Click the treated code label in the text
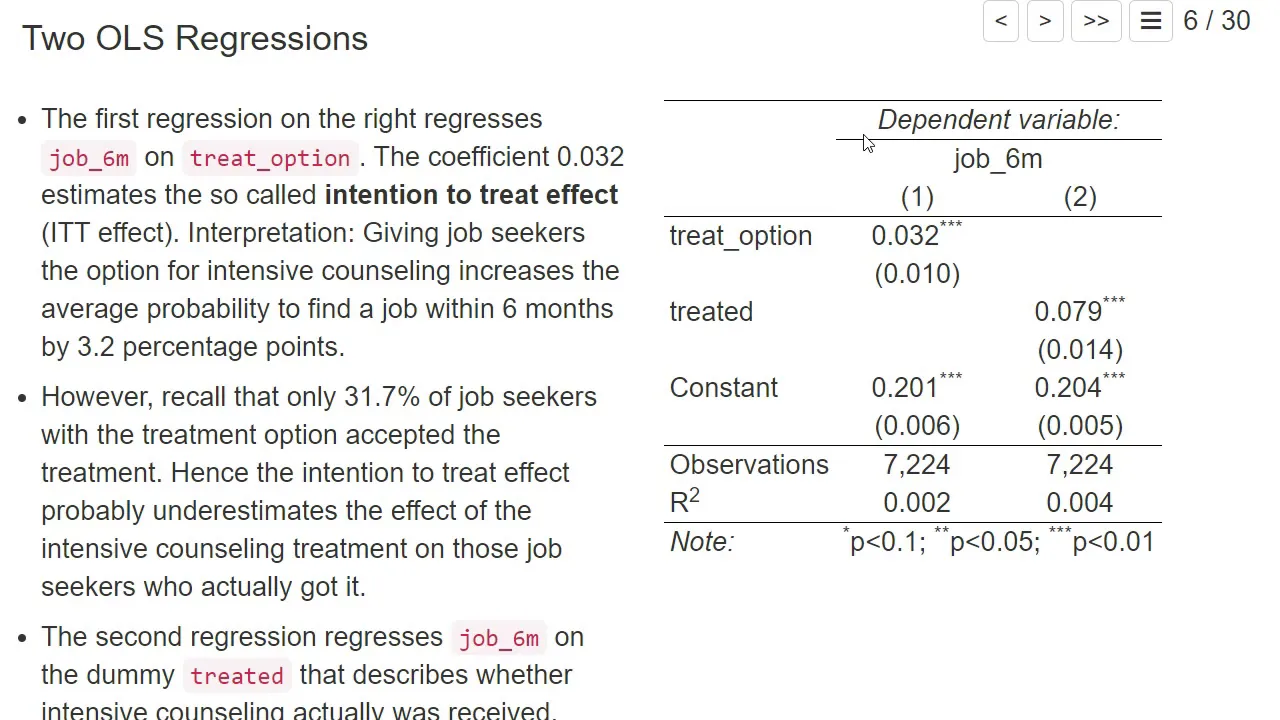Viewport: 1280px width, 720px height. [x=237, y=676]
